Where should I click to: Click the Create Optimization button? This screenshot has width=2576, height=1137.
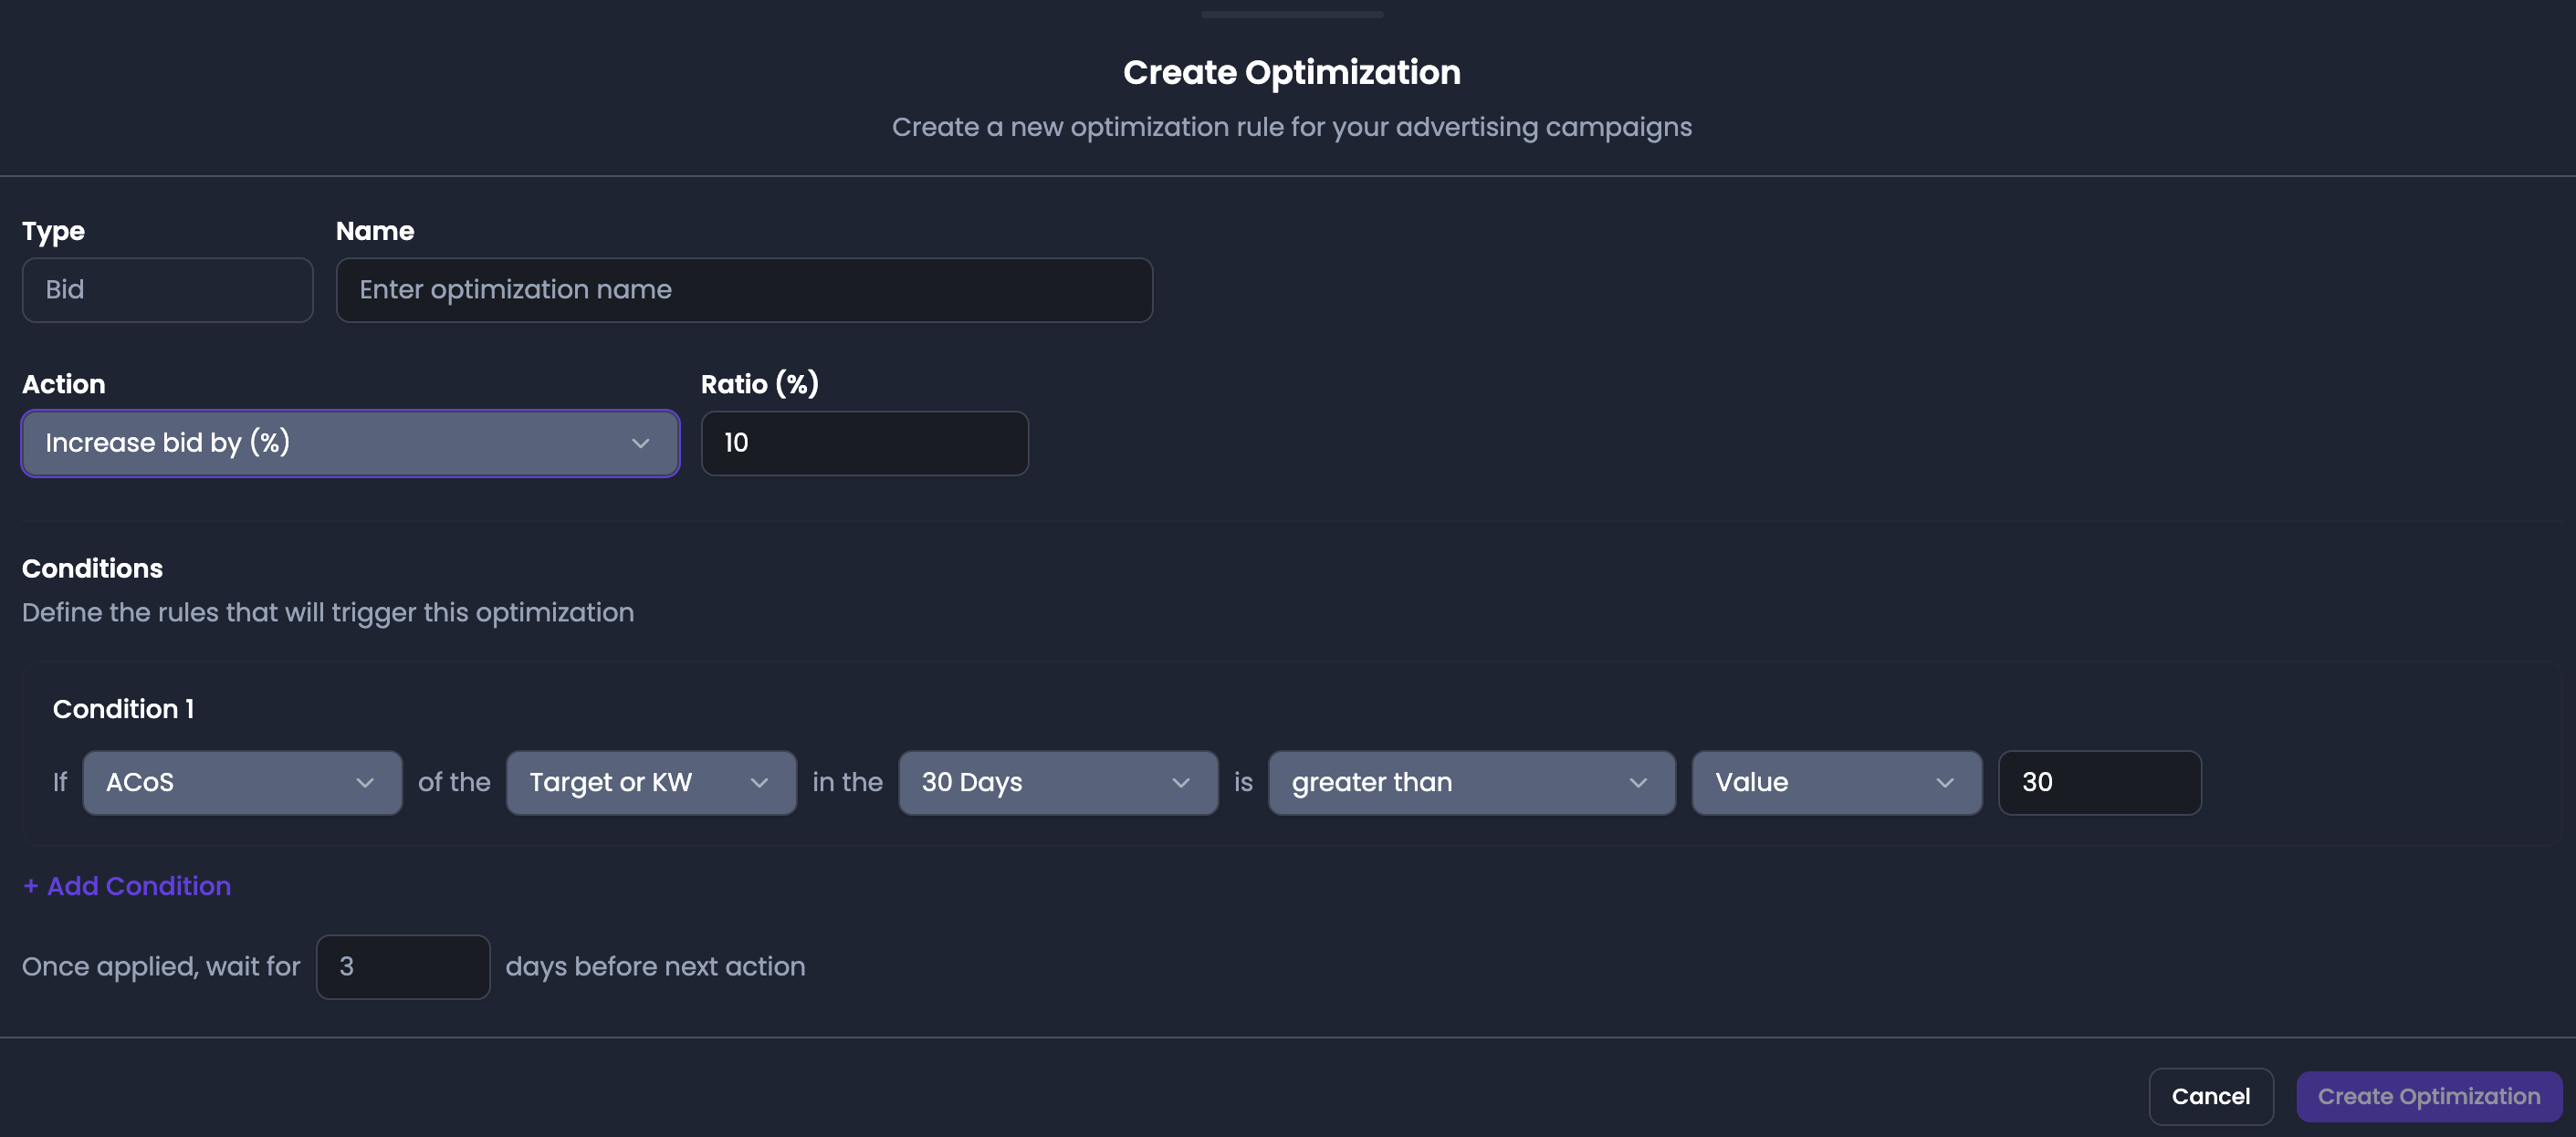coord(2428,1096)
